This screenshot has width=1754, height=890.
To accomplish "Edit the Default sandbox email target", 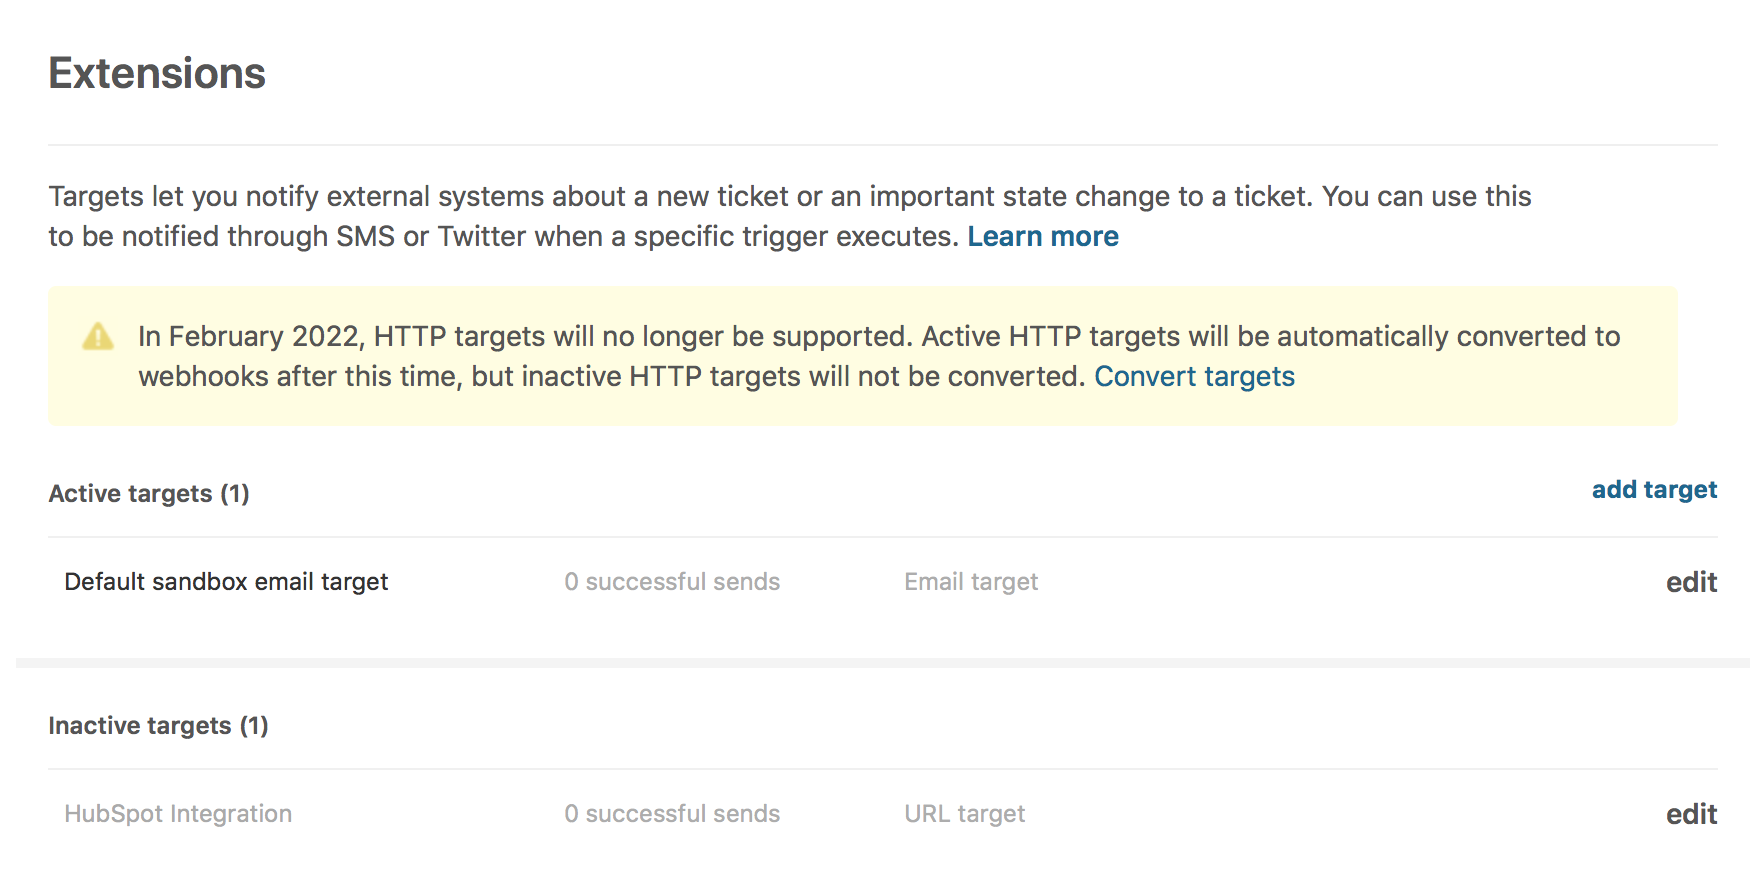I will tap(1691, 583).
